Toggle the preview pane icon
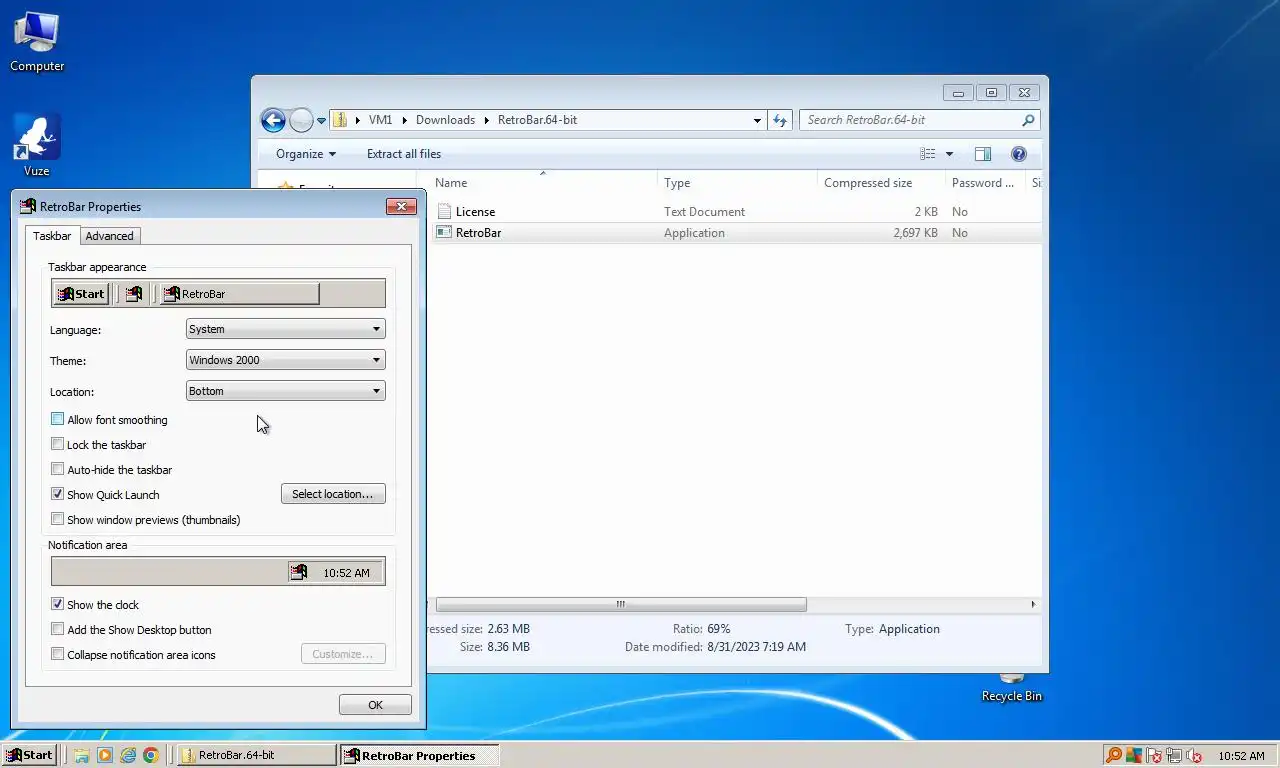The image size is (1280, 768). 983,154
